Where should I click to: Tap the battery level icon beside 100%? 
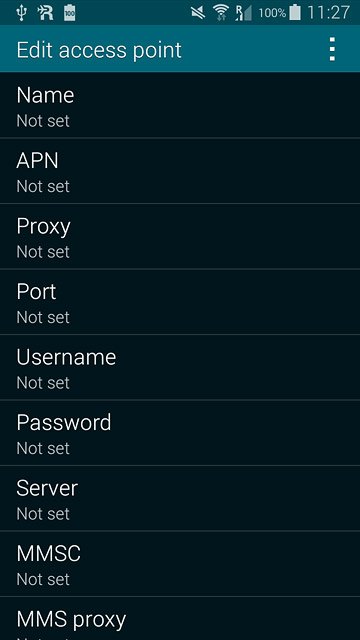(x=295, y=13)
